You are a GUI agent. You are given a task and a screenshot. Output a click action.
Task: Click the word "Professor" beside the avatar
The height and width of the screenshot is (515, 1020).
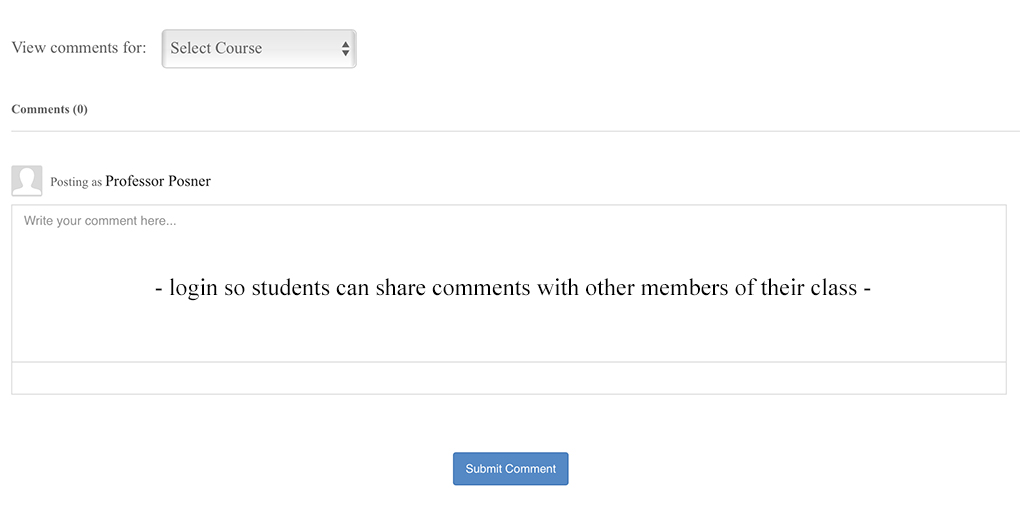135,181
